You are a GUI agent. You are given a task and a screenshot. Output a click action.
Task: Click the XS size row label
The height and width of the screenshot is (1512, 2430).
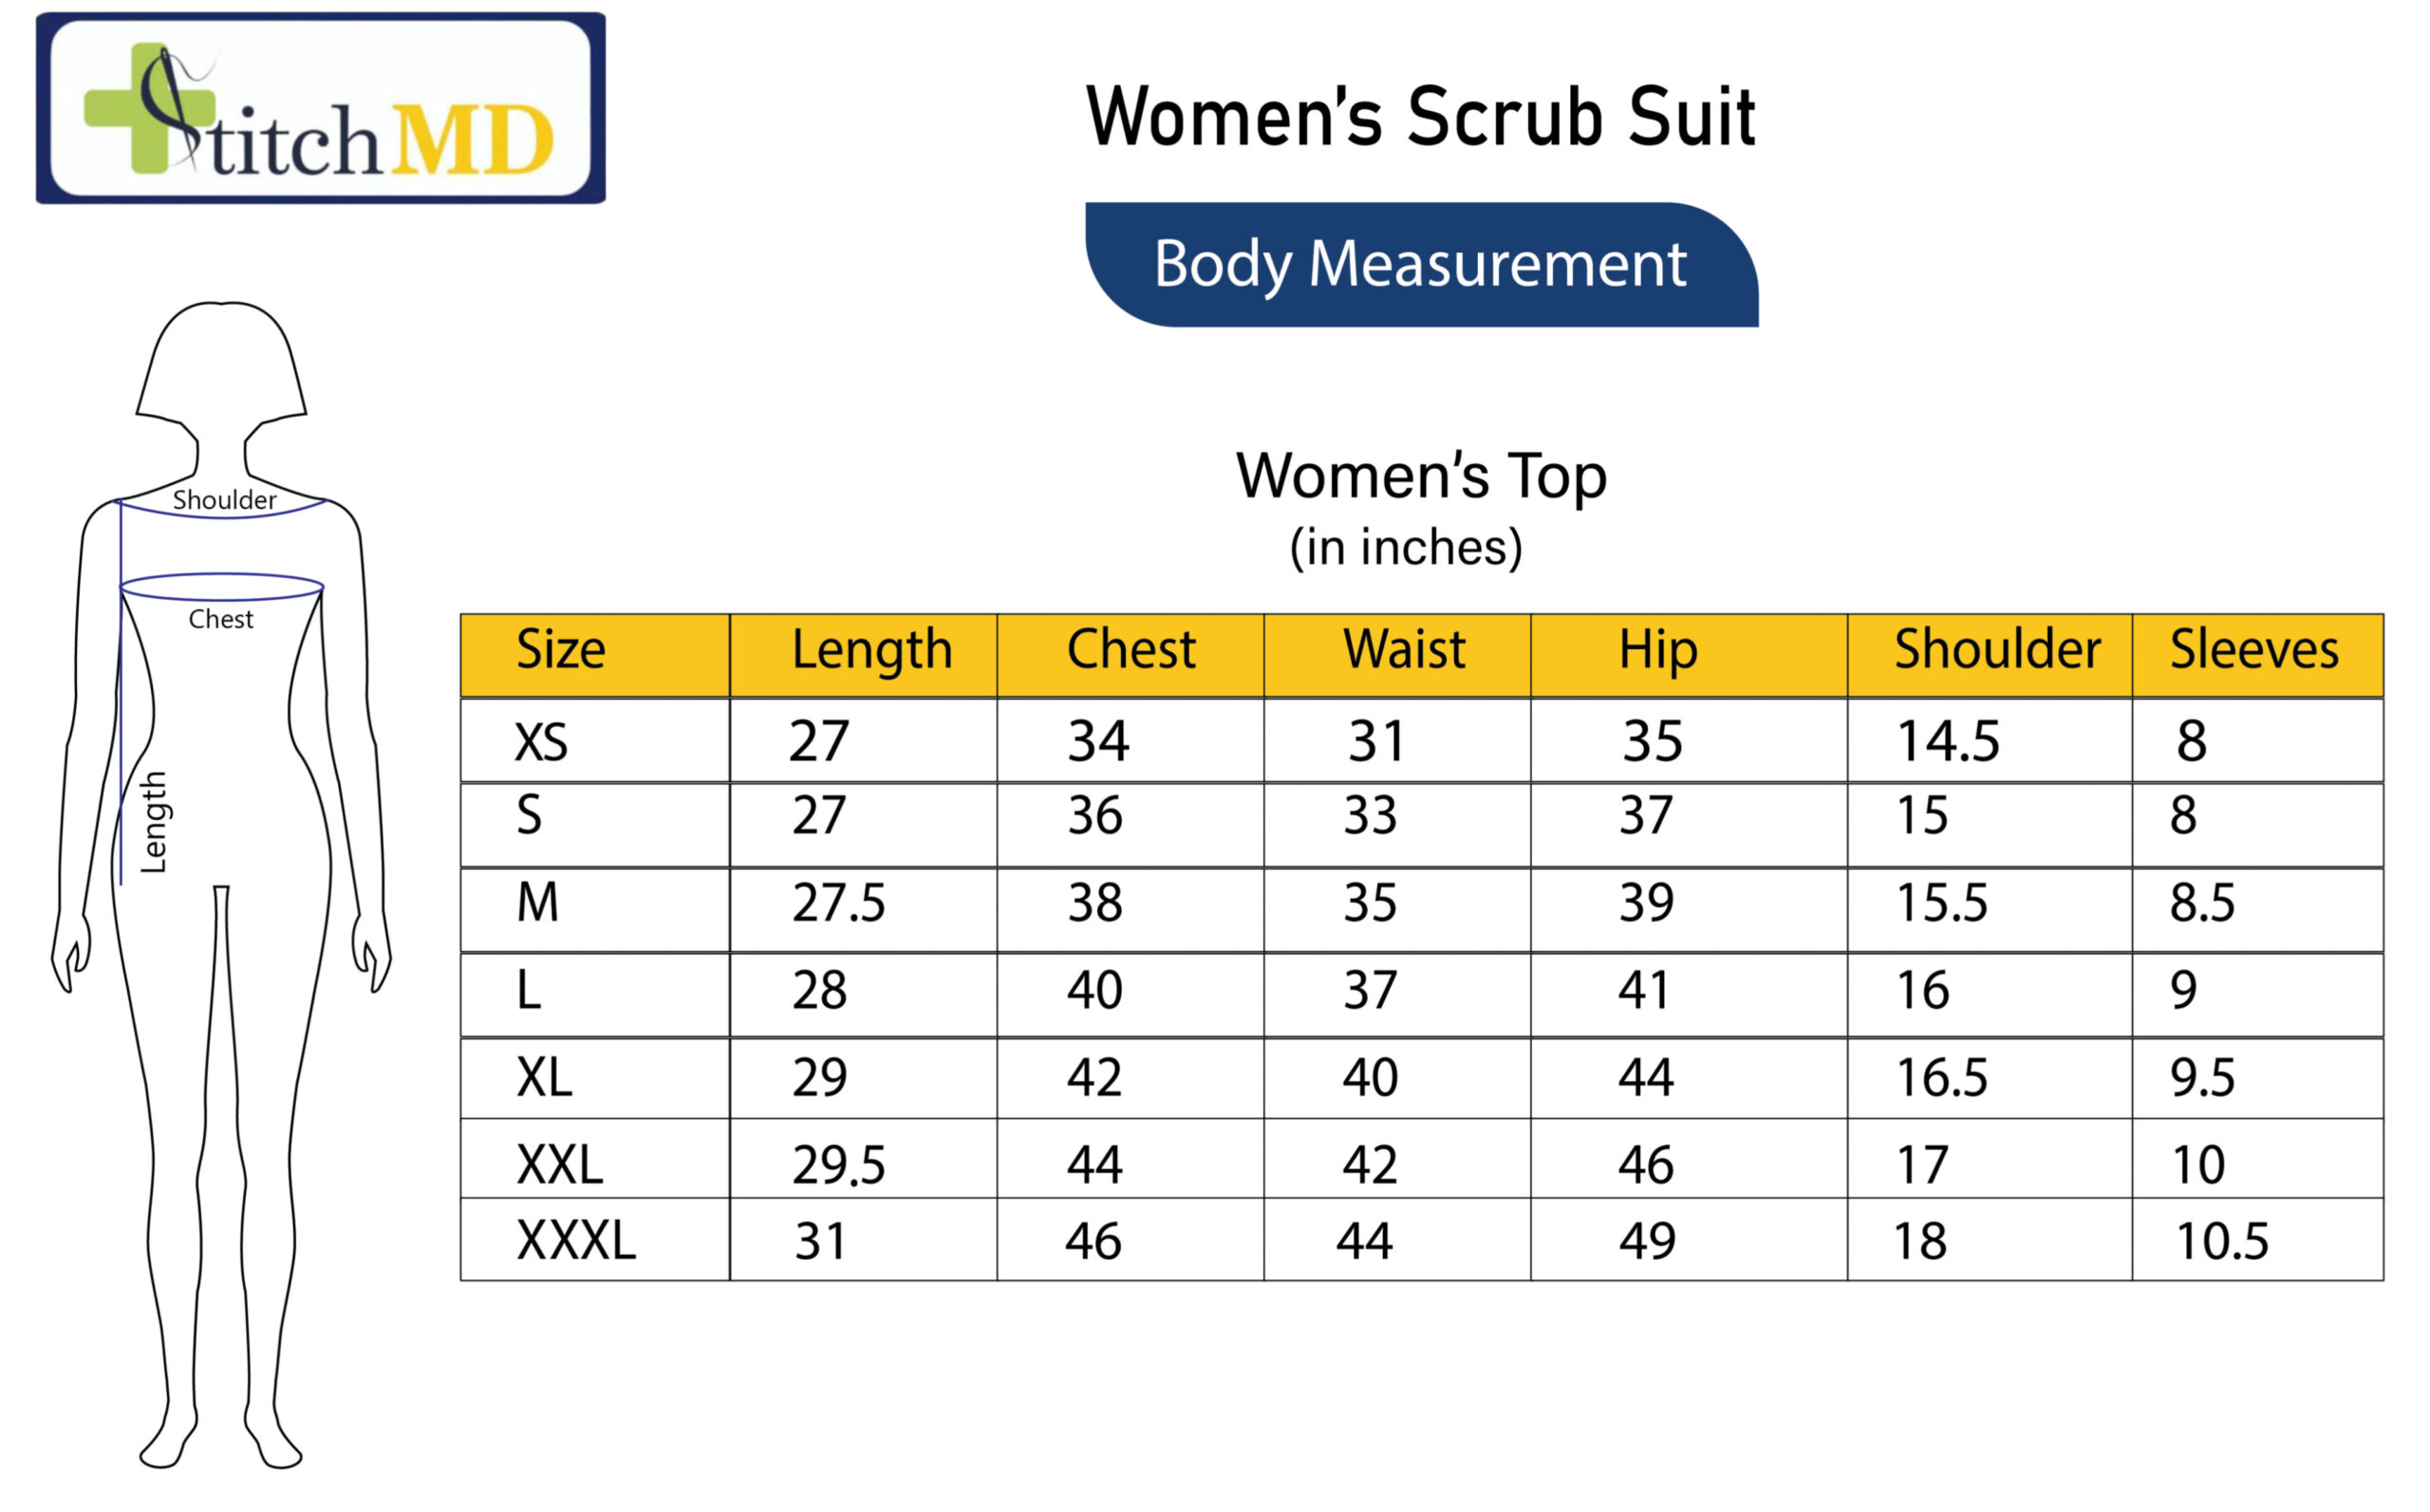541,743
